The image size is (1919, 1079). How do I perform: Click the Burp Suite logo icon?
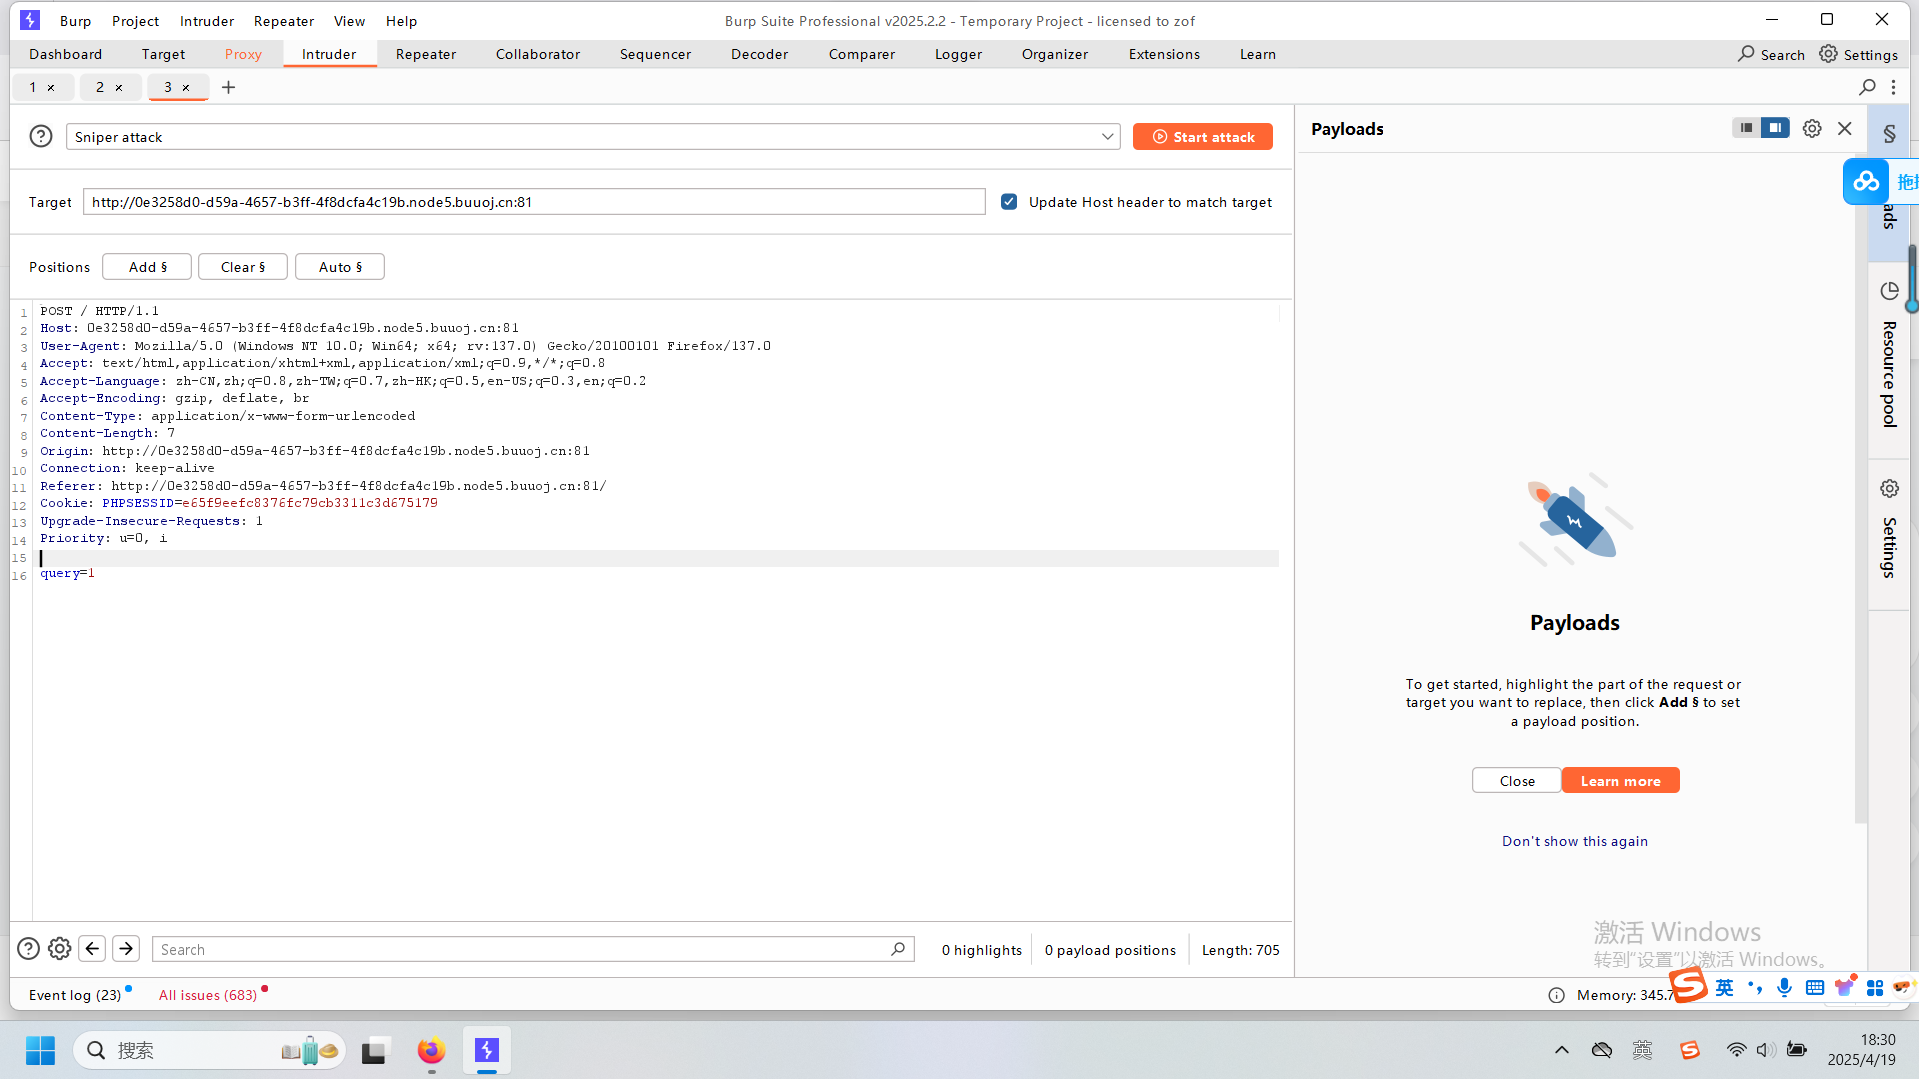(30, 20)
